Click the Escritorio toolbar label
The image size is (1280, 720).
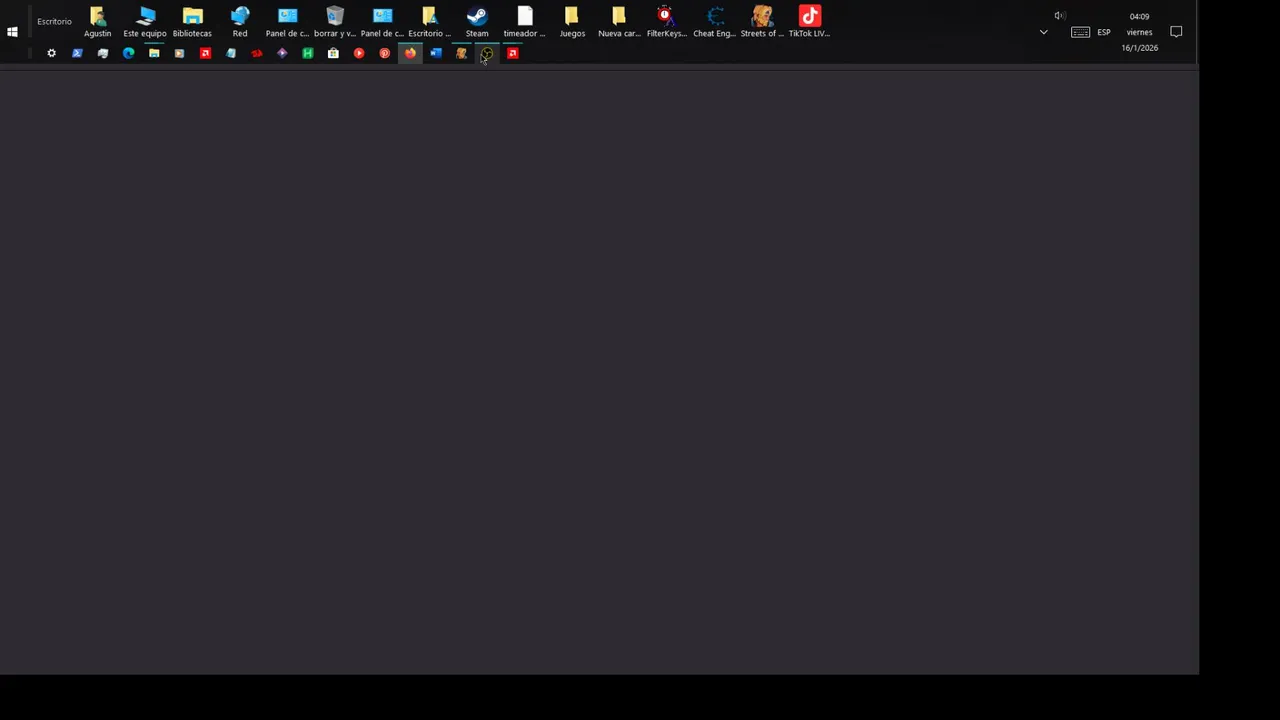(54, 21)
